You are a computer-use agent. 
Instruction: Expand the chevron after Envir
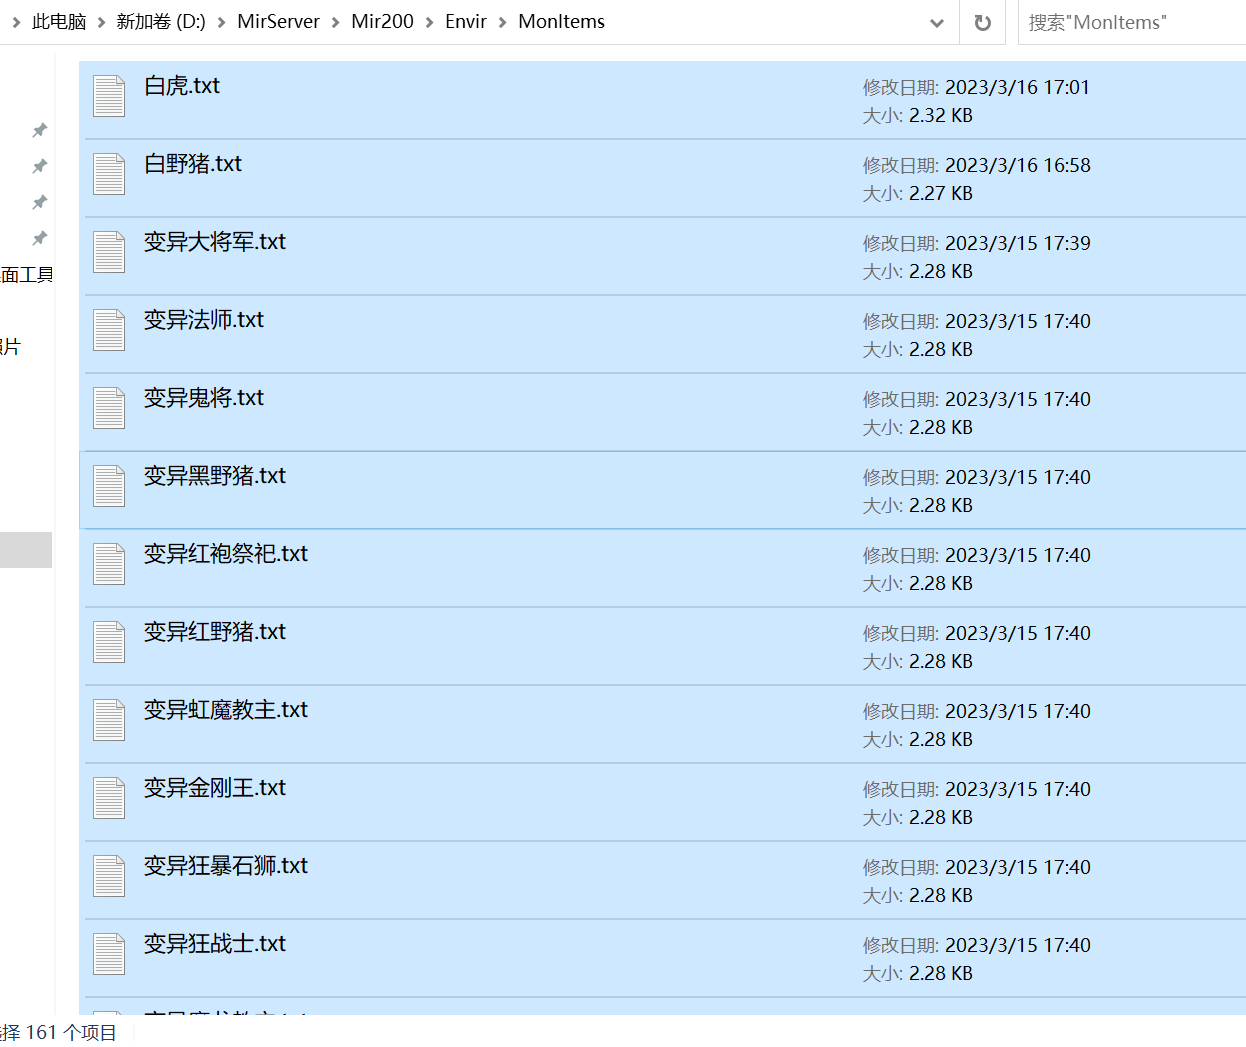point(503,22)
